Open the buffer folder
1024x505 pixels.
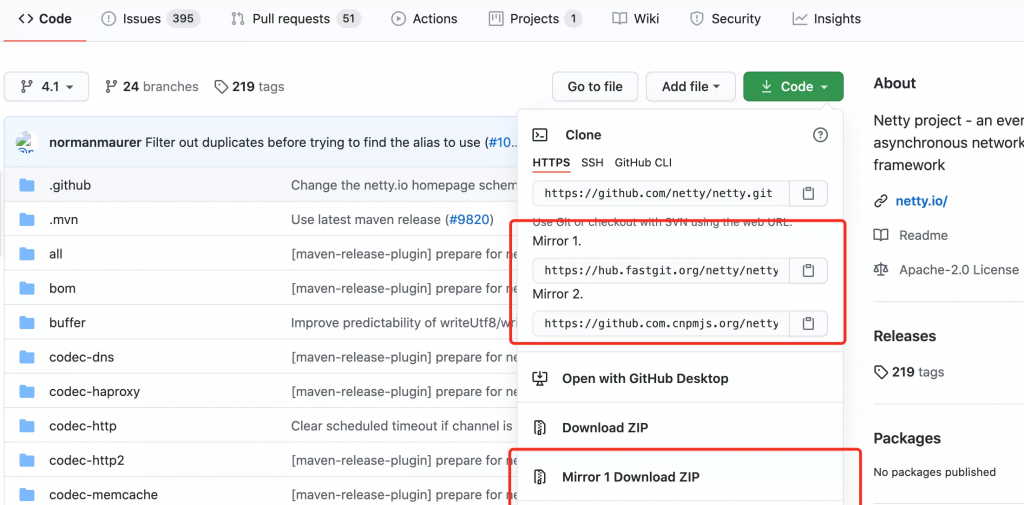click(x=67, y=323)
